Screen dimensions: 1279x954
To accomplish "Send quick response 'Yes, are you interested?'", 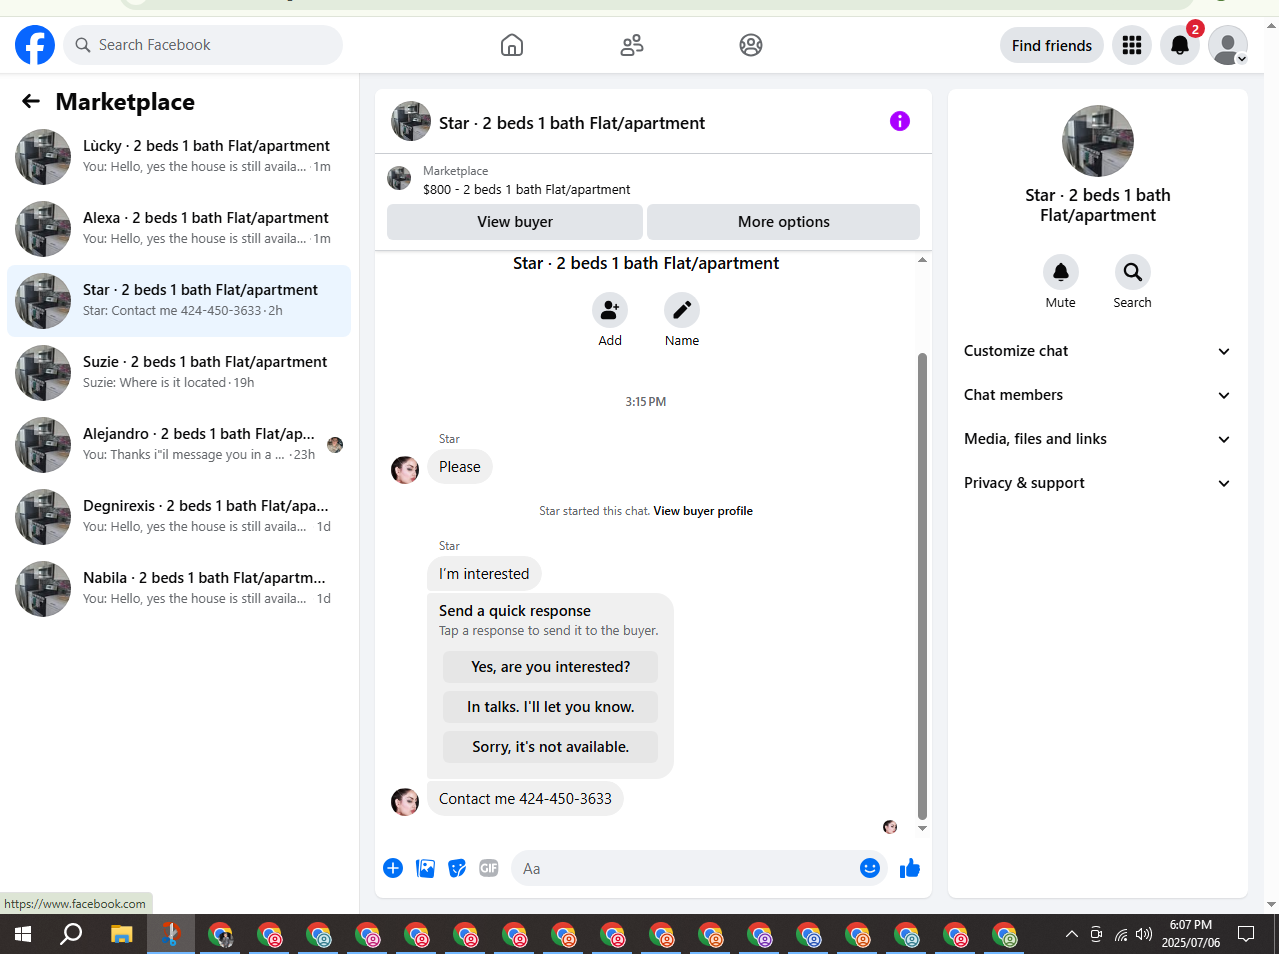I will (551, 667).
